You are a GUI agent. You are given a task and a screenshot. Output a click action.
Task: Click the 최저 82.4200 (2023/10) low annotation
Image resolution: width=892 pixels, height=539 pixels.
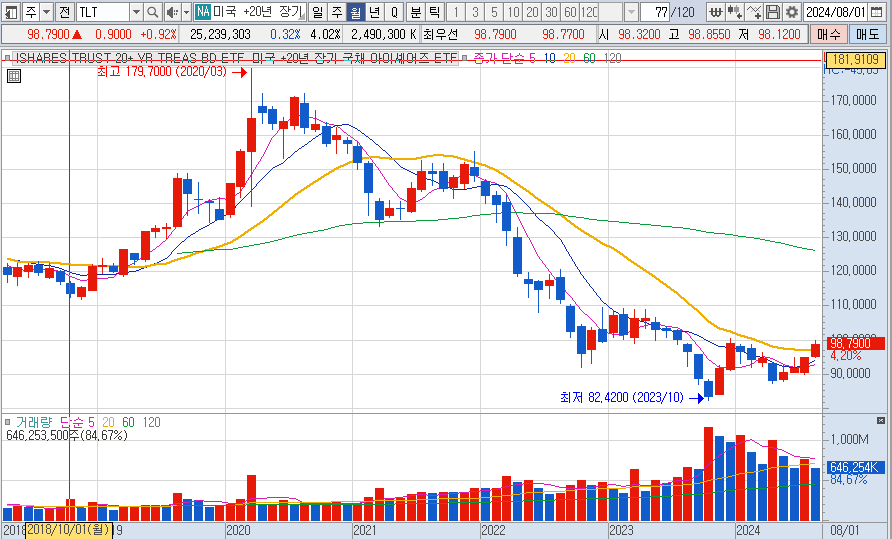(622, 397)
